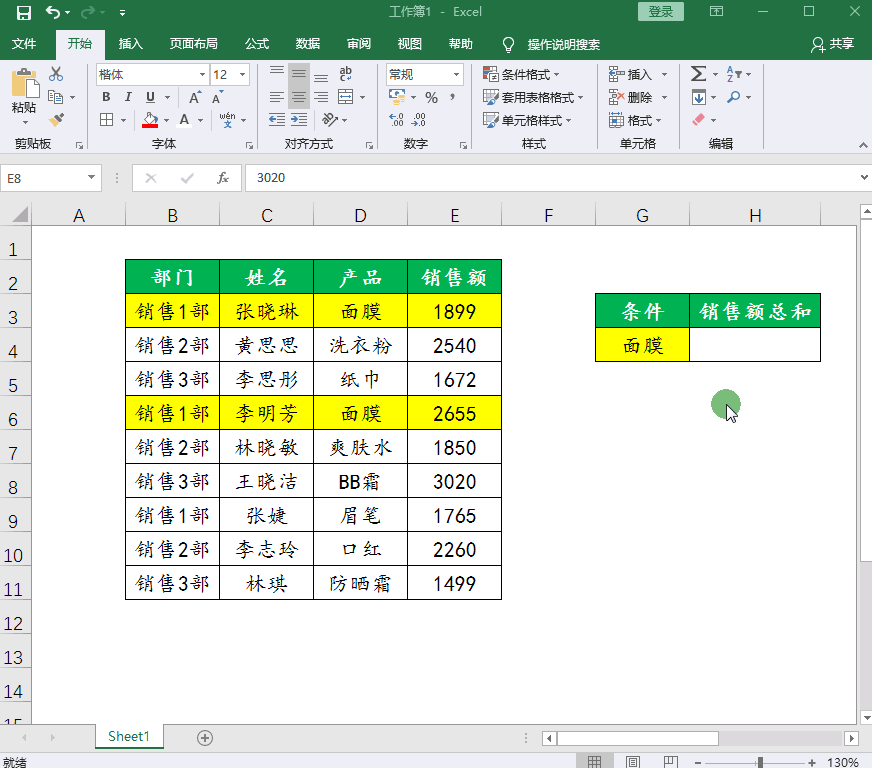Select the Cut scissors icon
Screen dimensions: 872x768
pyautogui.click(x=57, y=73)
